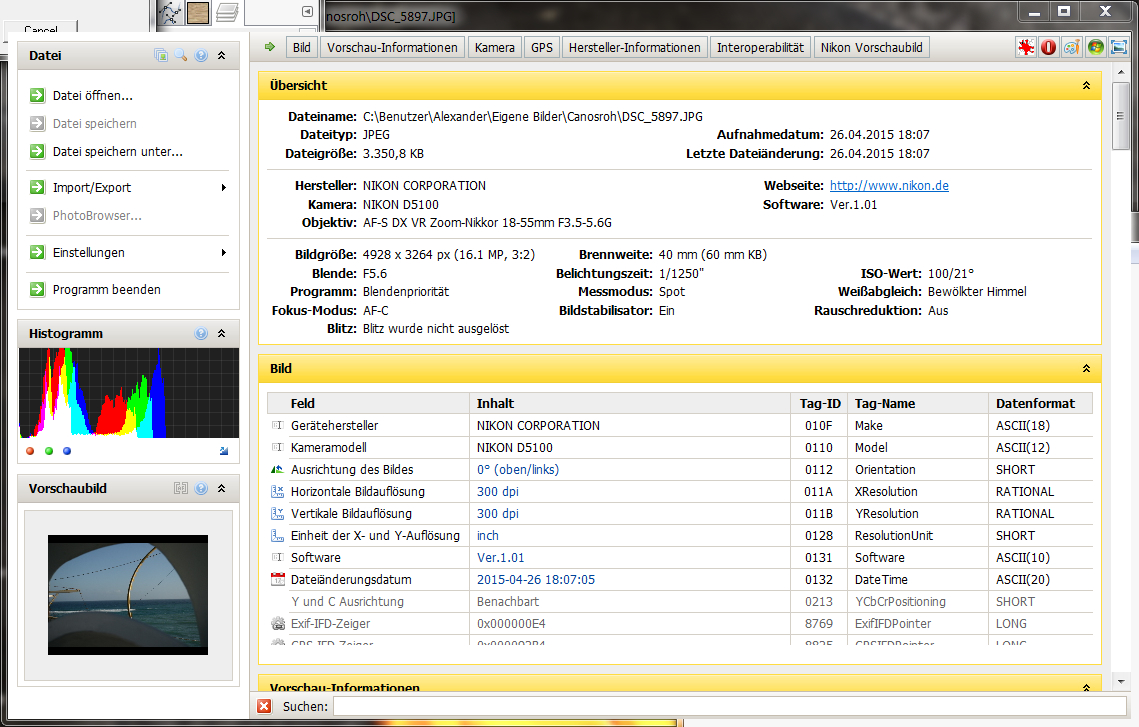The image size is (1139, 727).
Task: Click the fullscreen view icon at toolbar end
Action: 1118,47
